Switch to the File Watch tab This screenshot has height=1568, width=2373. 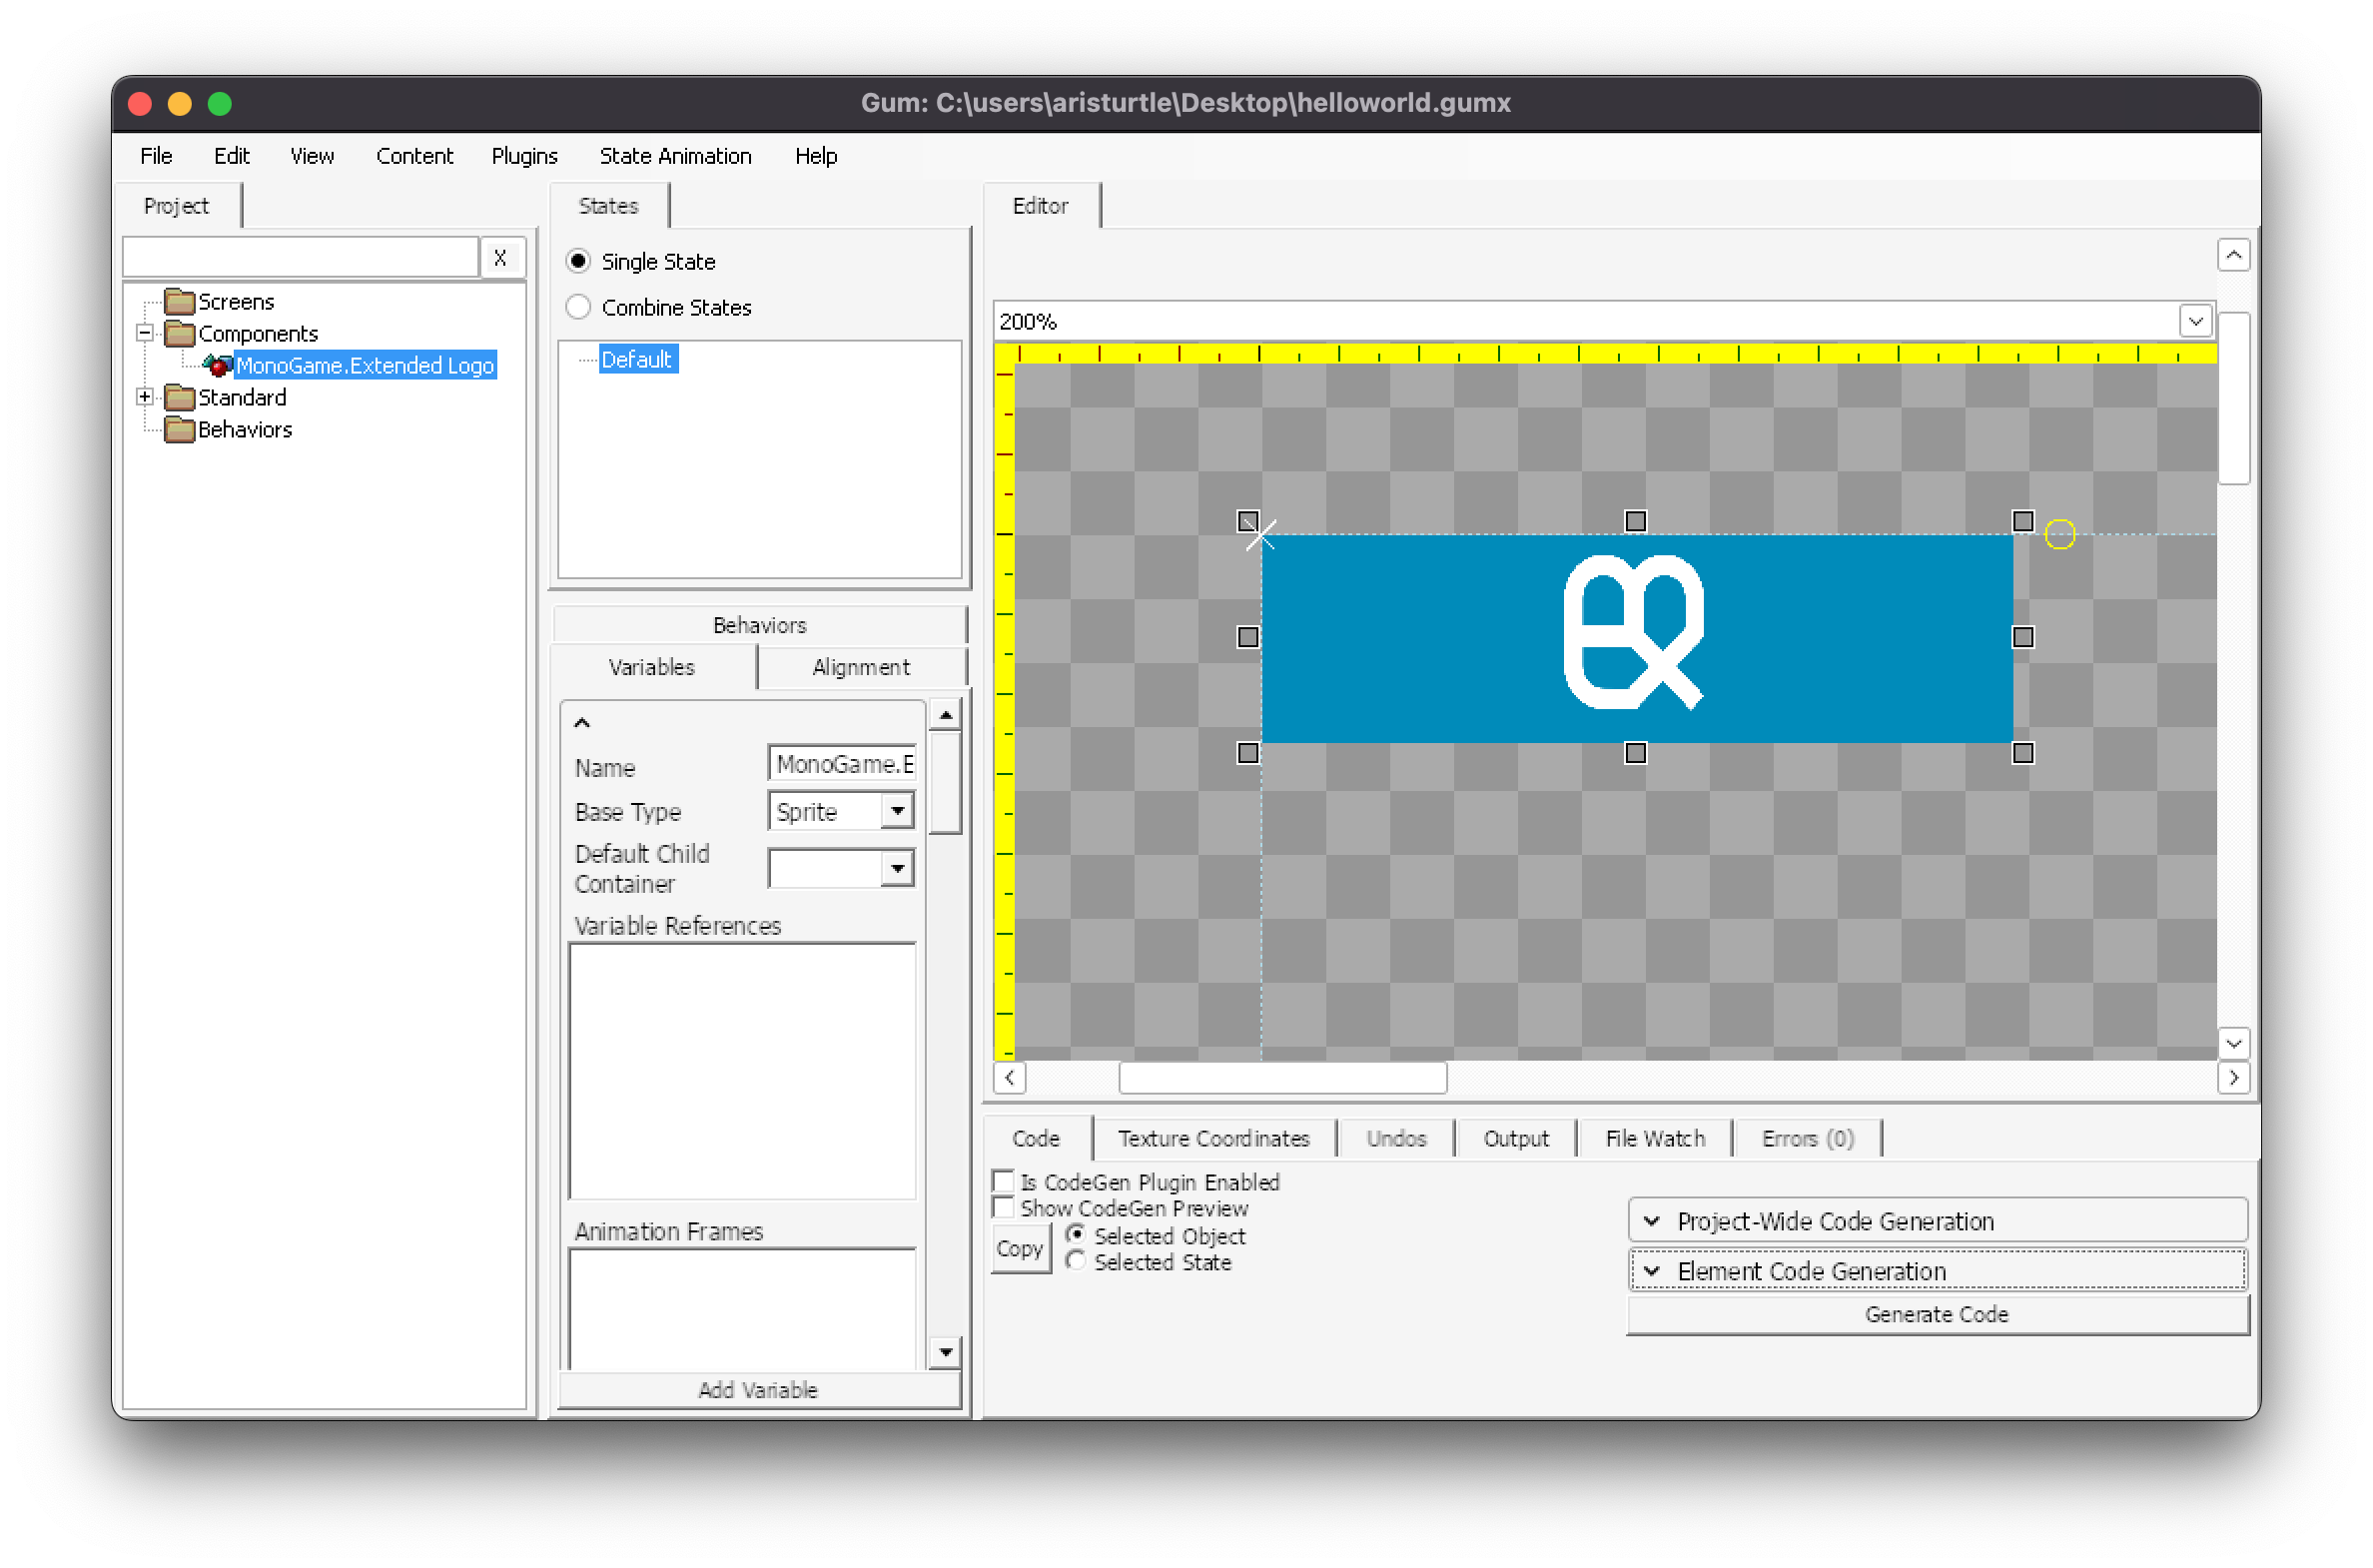[x=1655, y=1138]
